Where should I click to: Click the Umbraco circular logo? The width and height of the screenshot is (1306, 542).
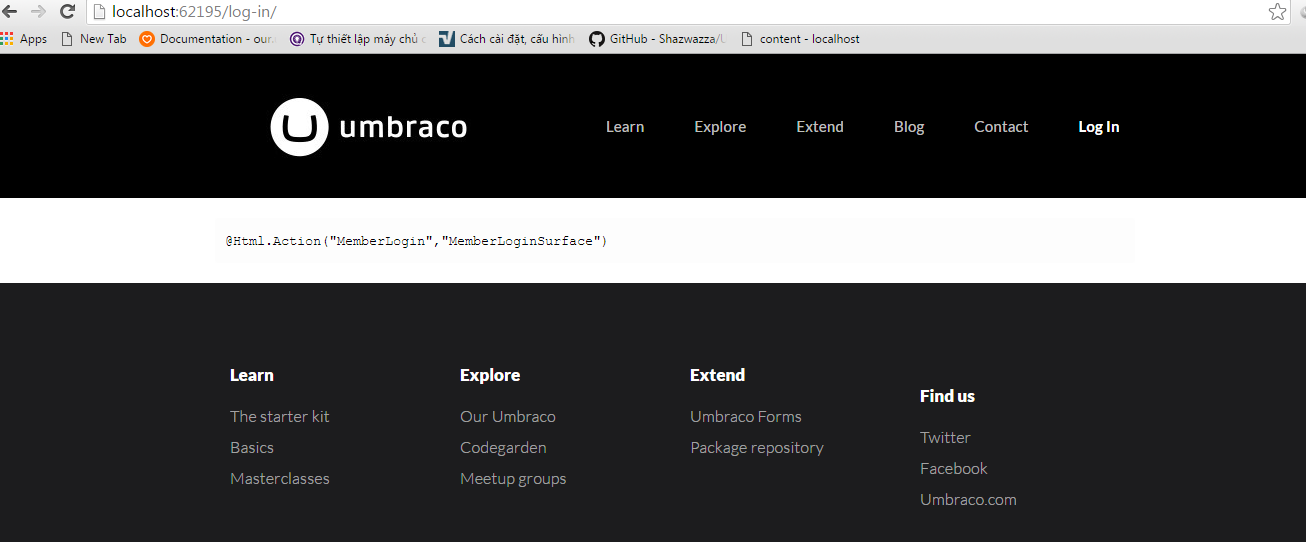[299, 127]
